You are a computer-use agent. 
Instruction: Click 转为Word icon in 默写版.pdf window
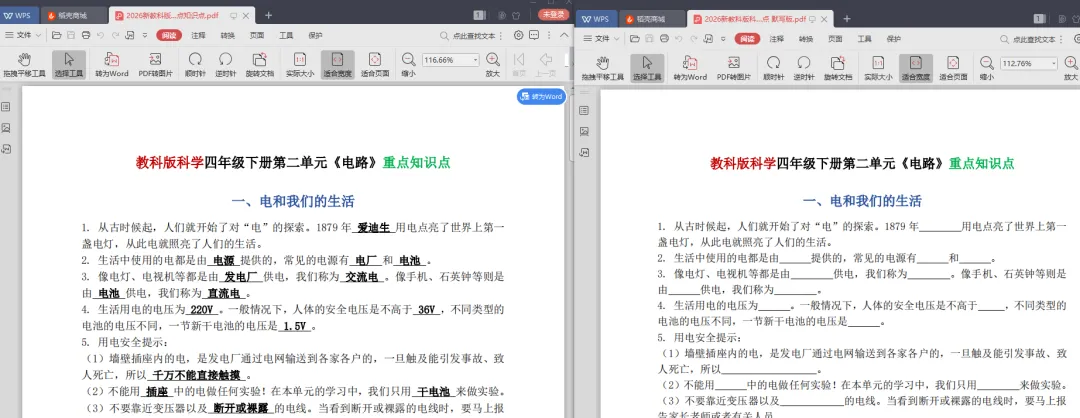pyautogui.click(x=690, y=67)
